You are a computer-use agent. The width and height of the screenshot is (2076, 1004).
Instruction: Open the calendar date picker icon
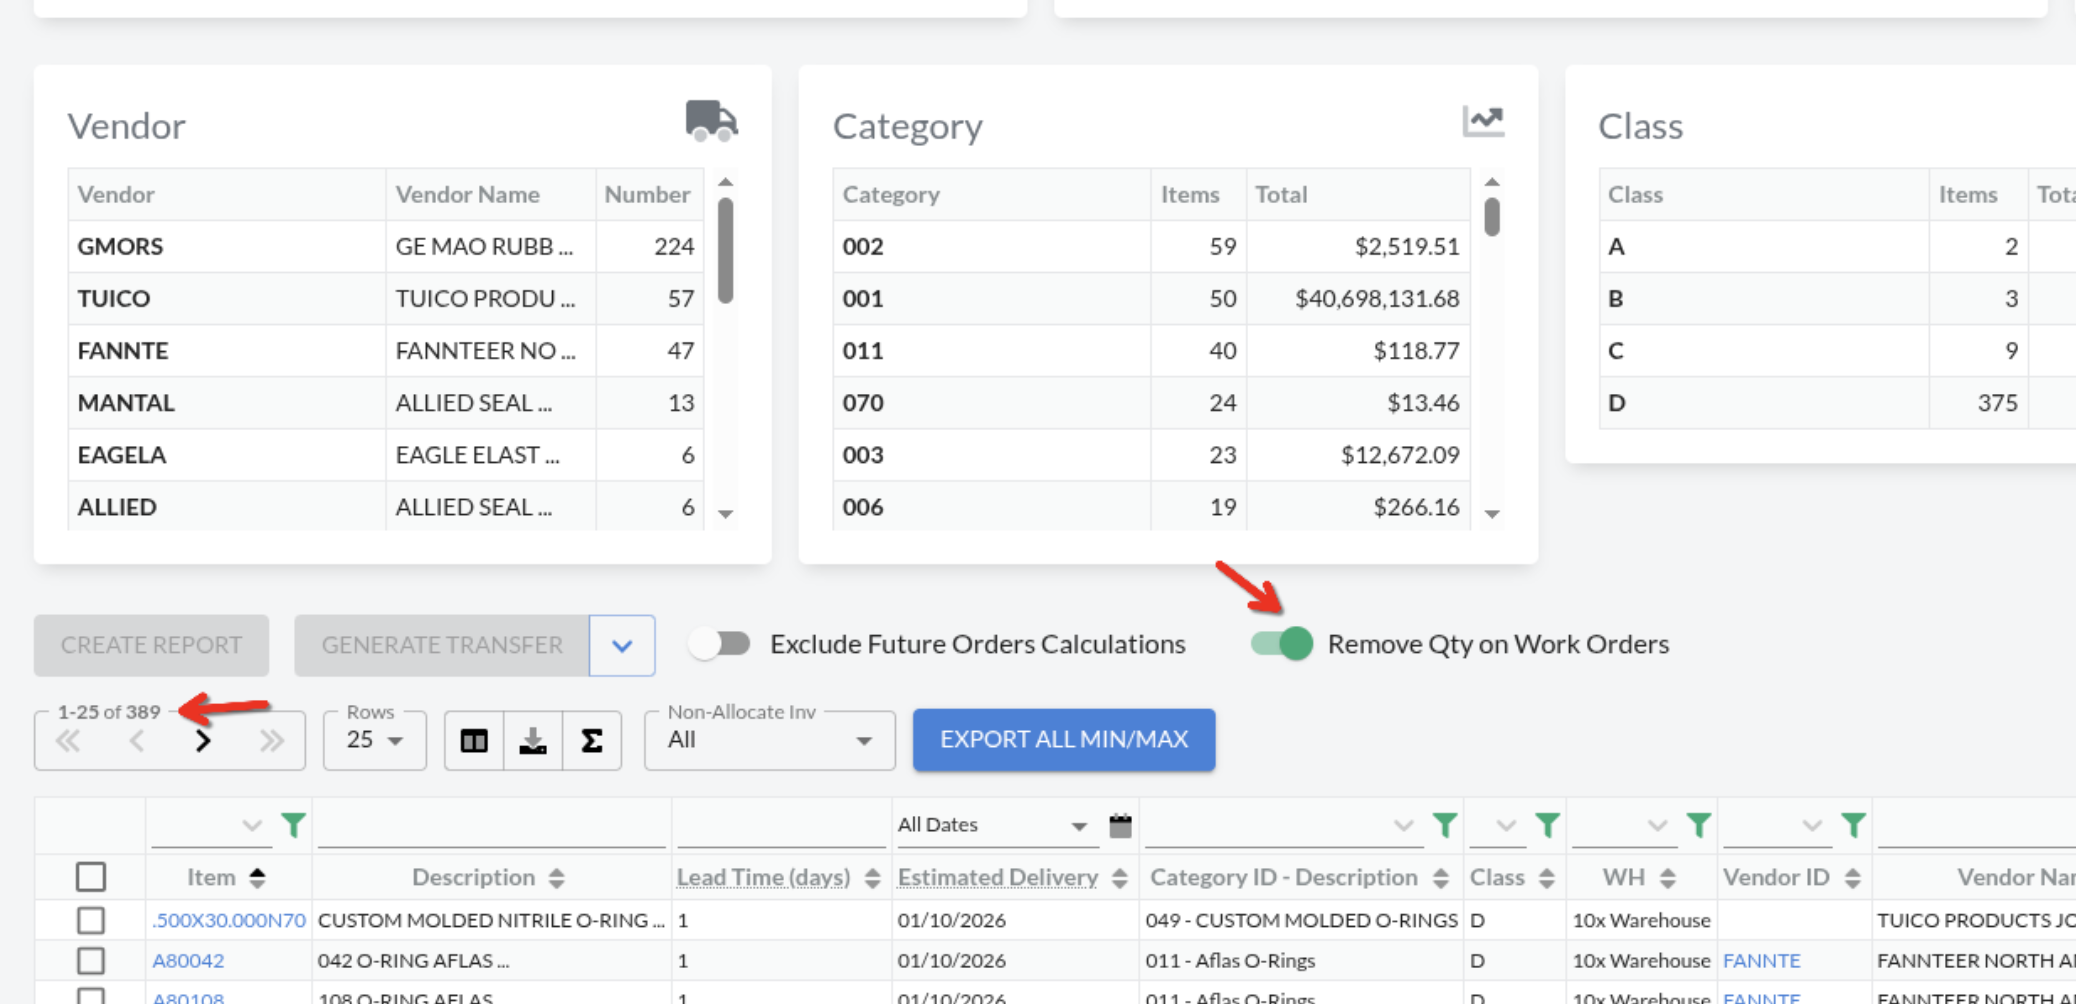(x=1121, y=826)
